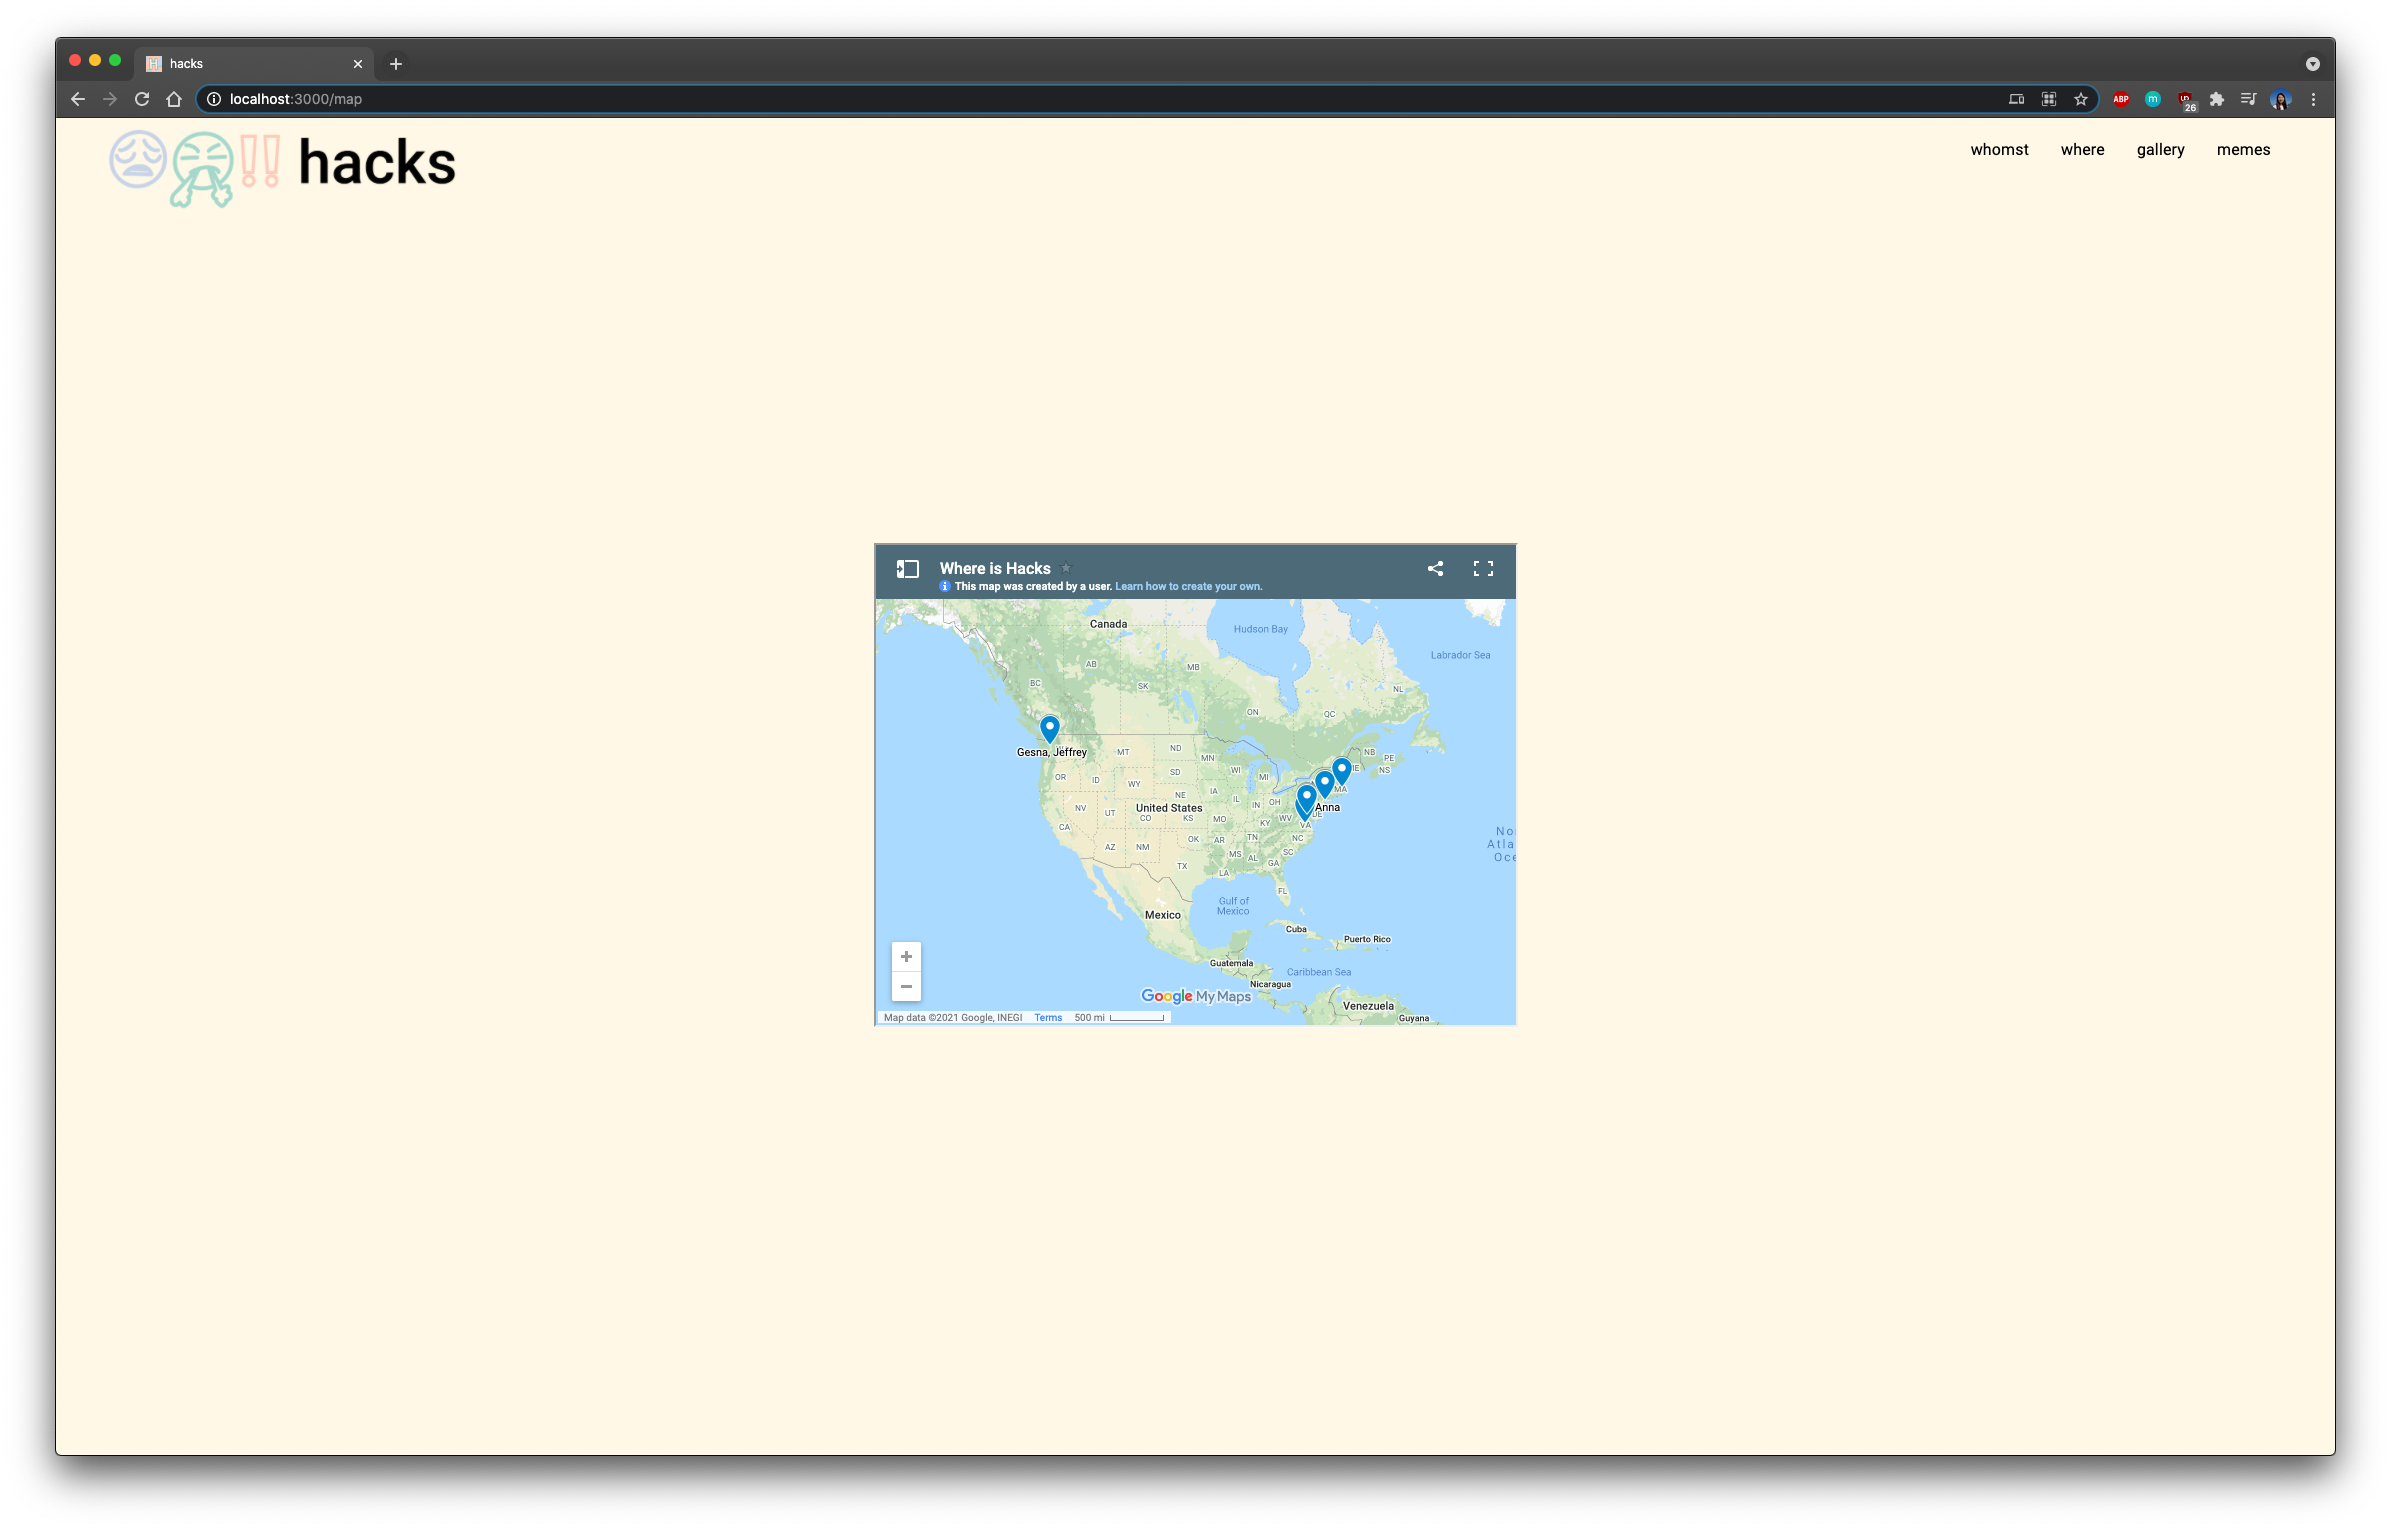Navigate to the gallery page

[2160, 150]
